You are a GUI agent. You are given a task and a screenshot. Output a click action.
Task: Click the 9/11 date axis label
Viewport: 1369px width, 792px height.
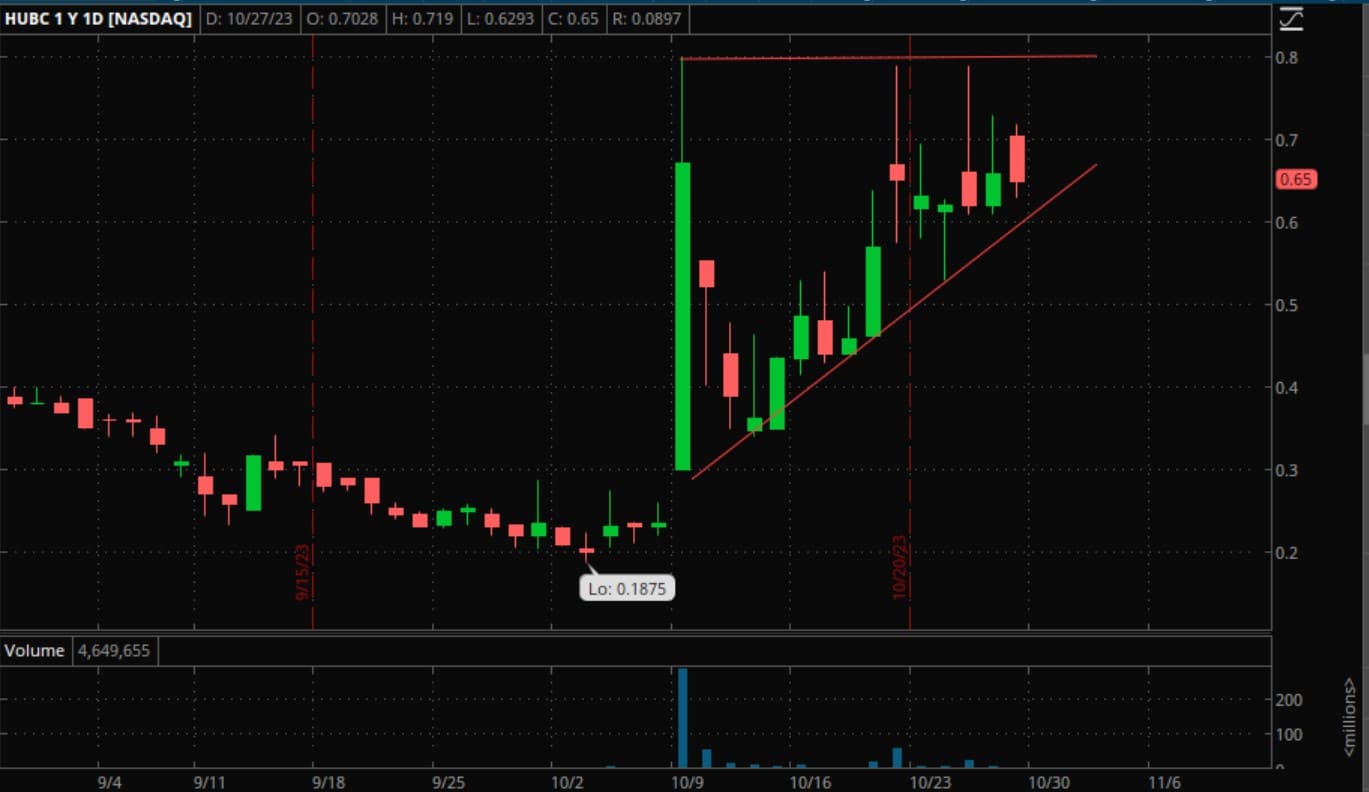pos(209,782)
